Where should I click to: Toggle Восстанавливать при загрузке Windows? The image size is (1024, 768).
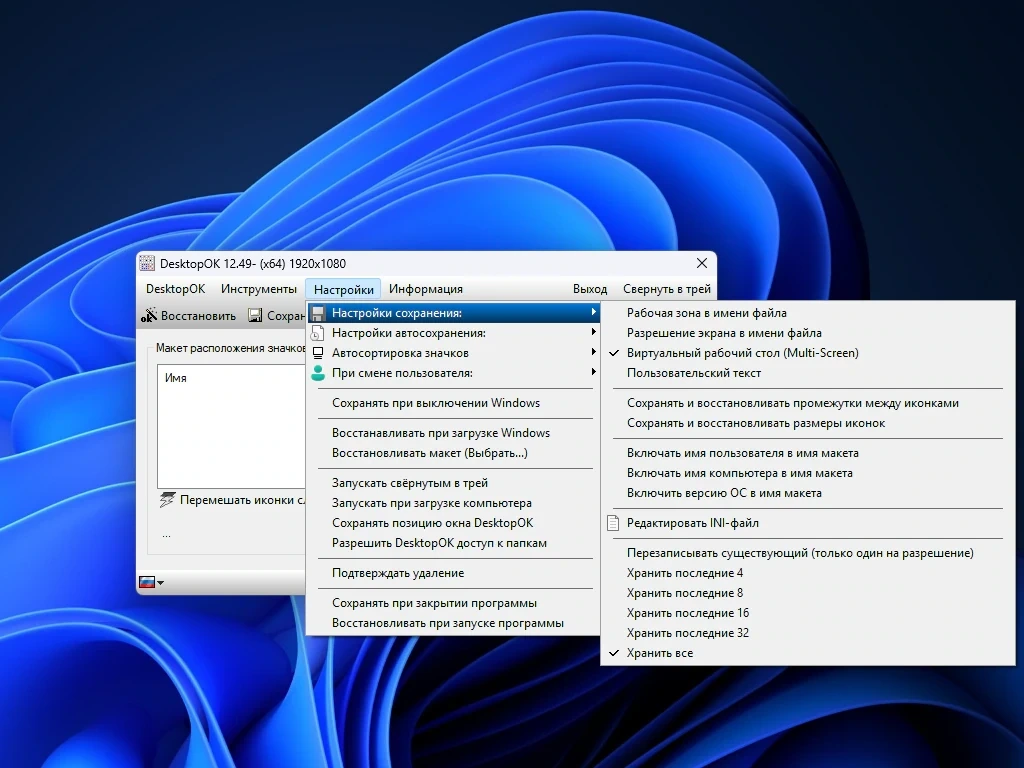[x=453, y=433]
